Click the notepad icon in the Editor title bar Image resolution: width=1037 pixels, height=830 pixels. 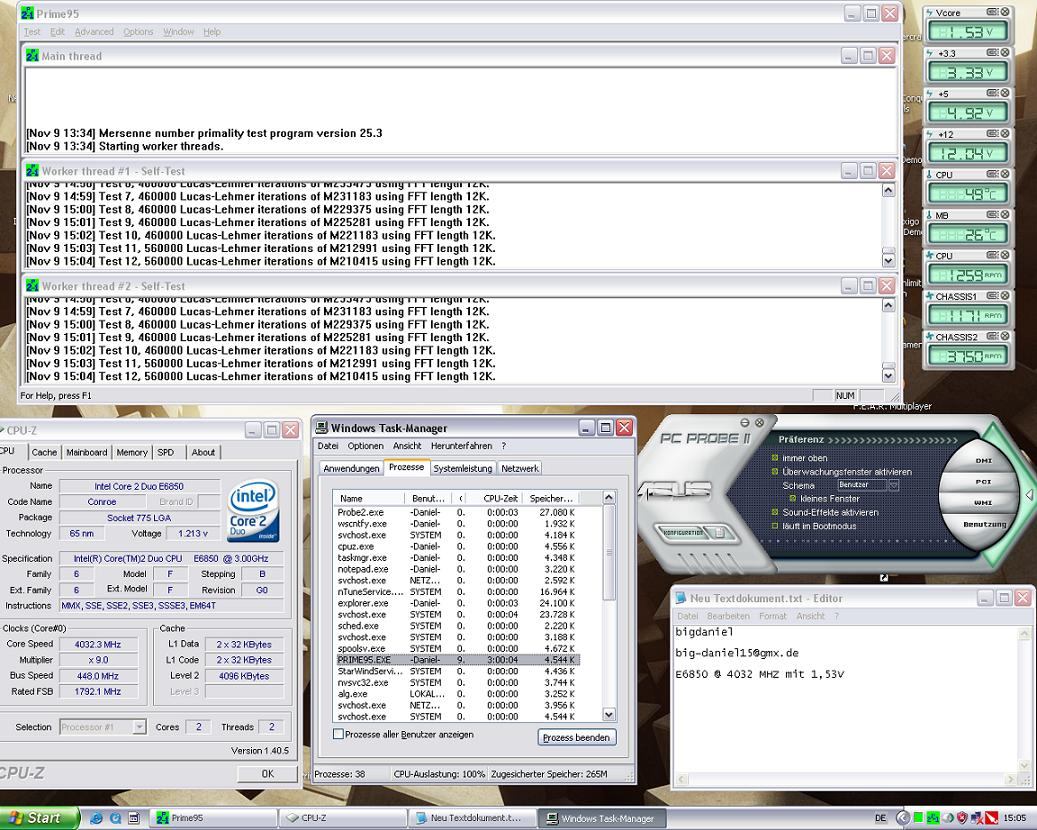[681, 598]
